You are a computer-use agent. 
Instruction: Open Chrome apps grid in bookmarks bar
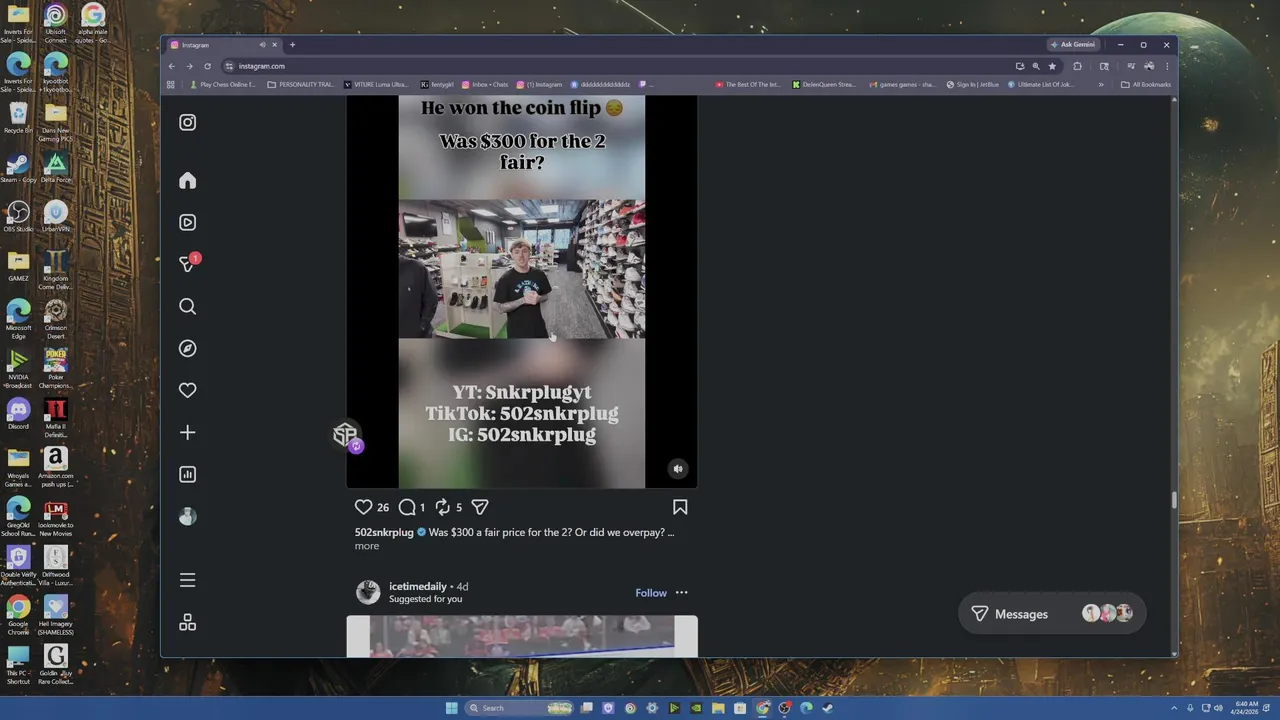click(x=171, y=85)
